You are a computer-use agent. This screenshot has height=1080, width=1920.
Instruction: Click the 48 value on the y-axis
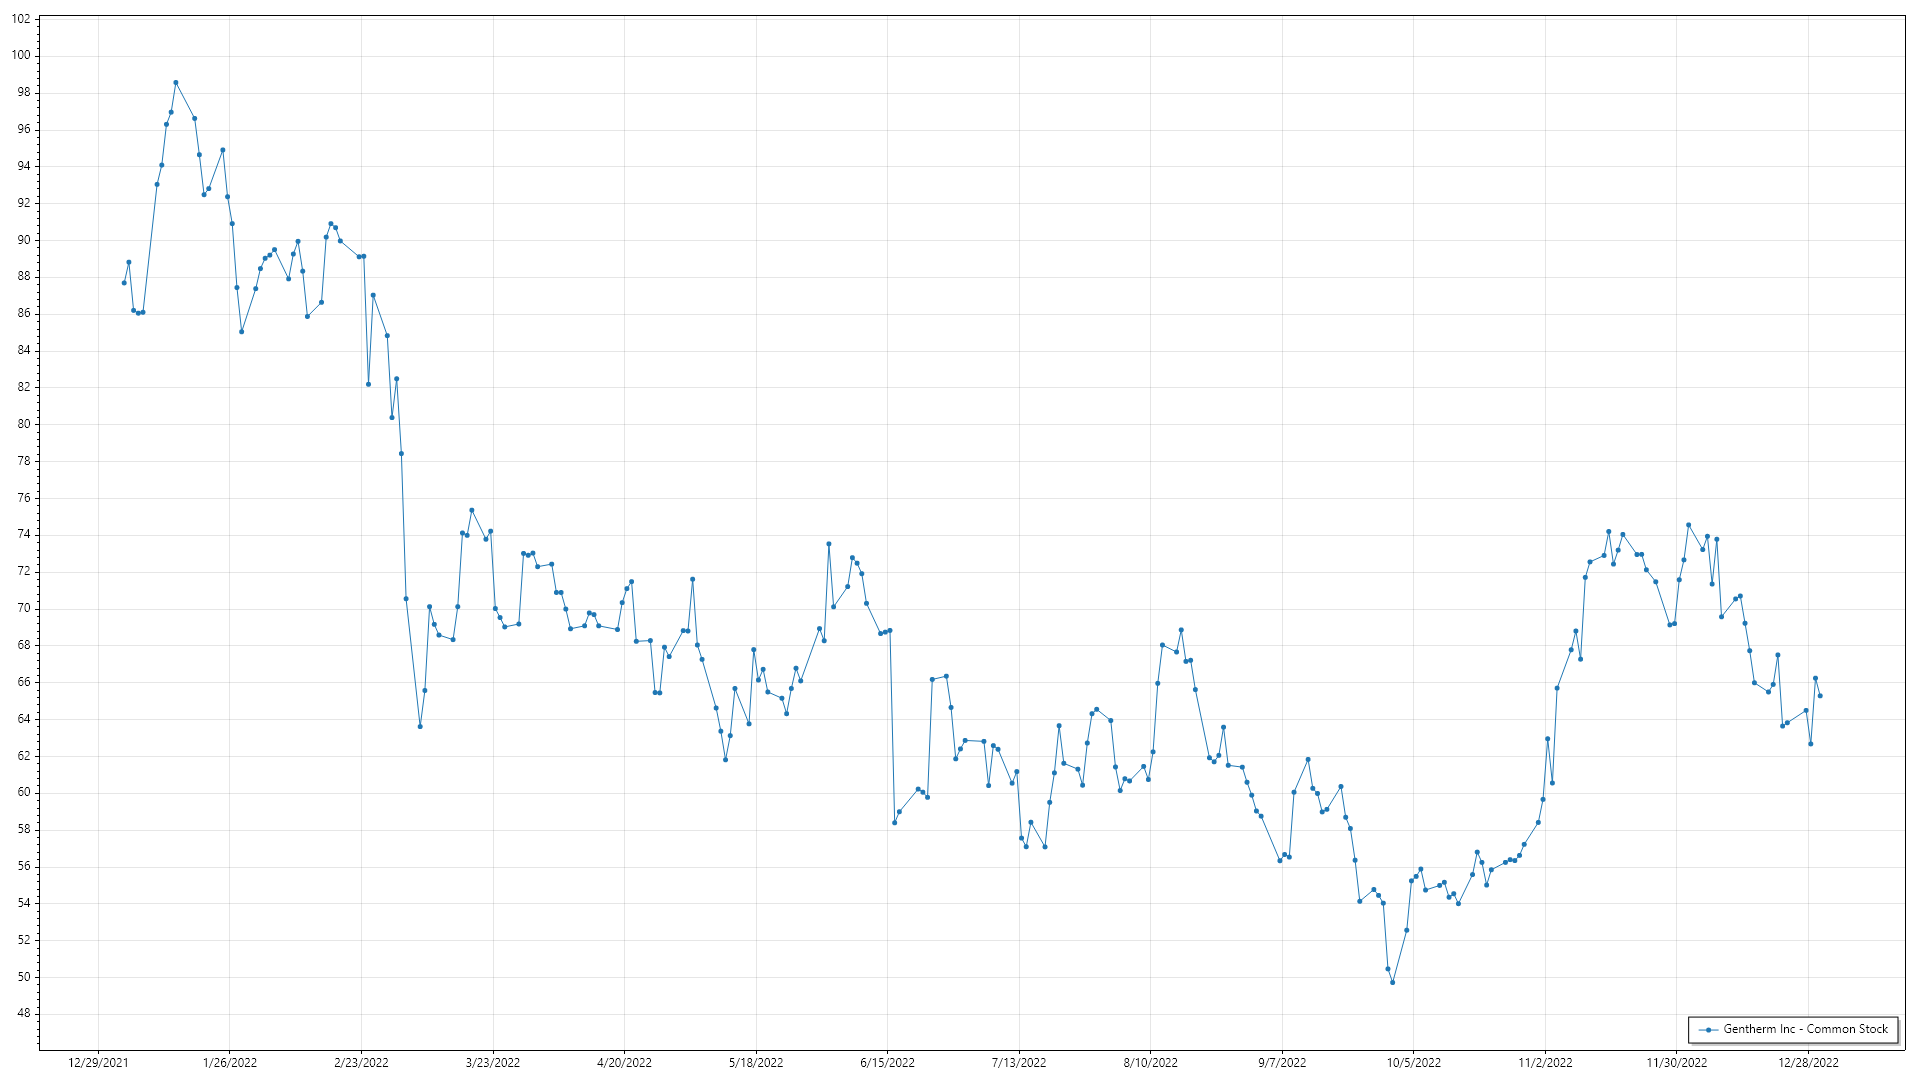[24, 1014]
